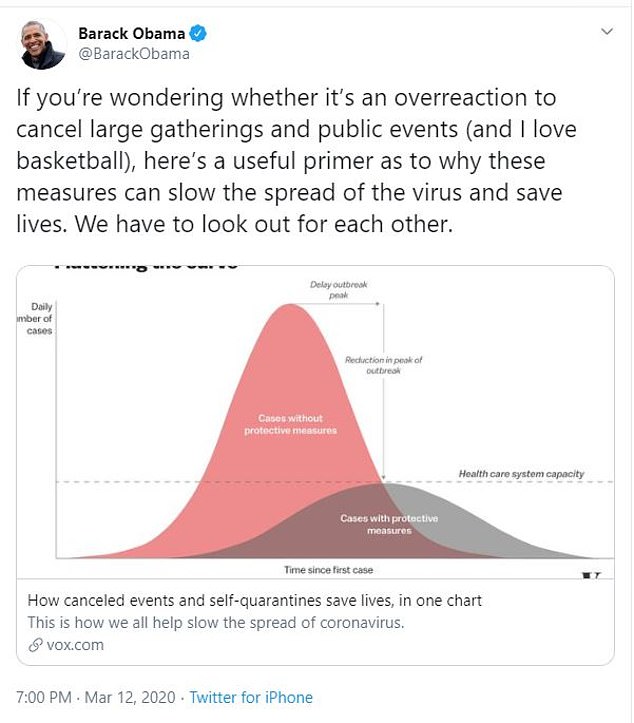634x723 pixels.
Task: Open the flattening-the-curve chart image
Action: tap(315, 422)
